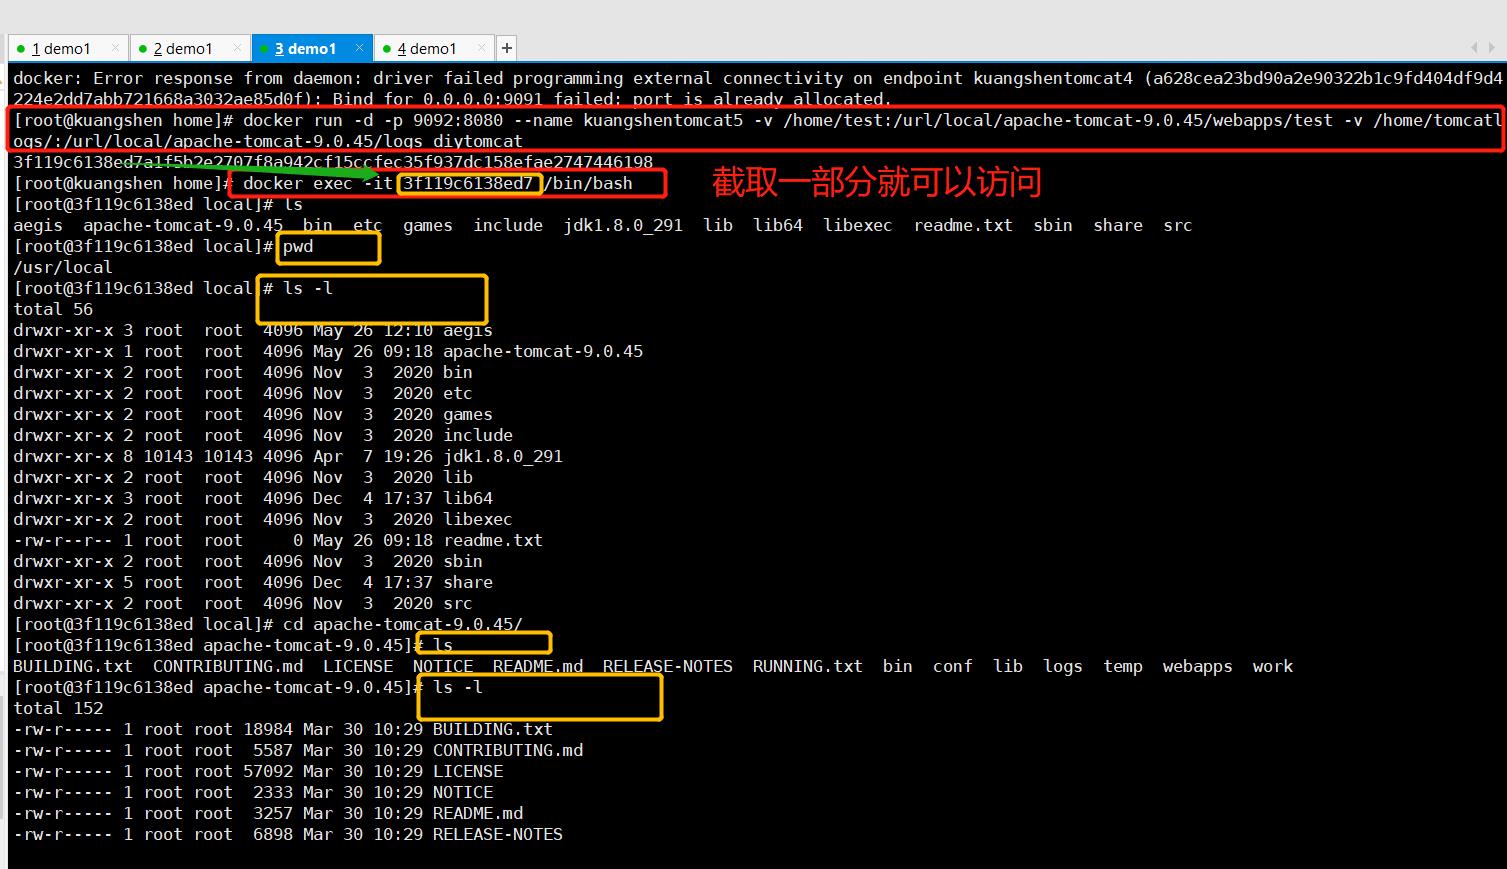
Task: Close the 4 demo1 tab
Action: [482, 48]
